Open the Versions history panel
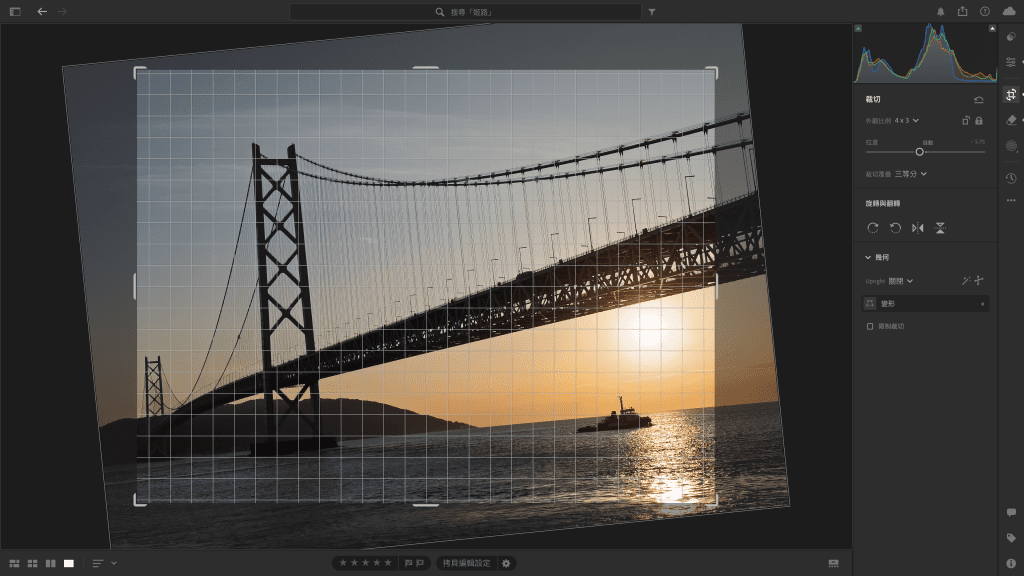1024x576 pixels. [x=1012, y=178]
